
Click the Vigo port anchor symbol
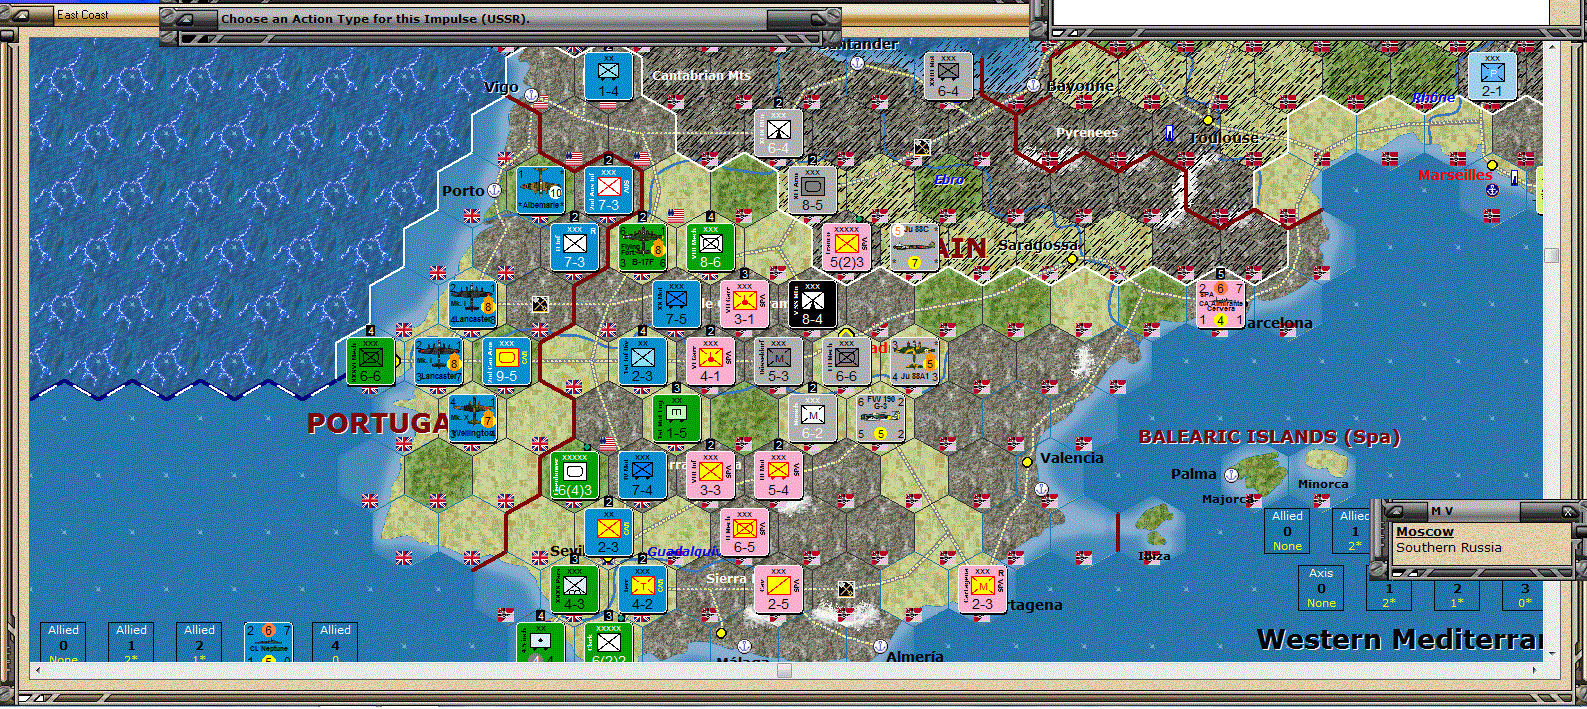531,96
